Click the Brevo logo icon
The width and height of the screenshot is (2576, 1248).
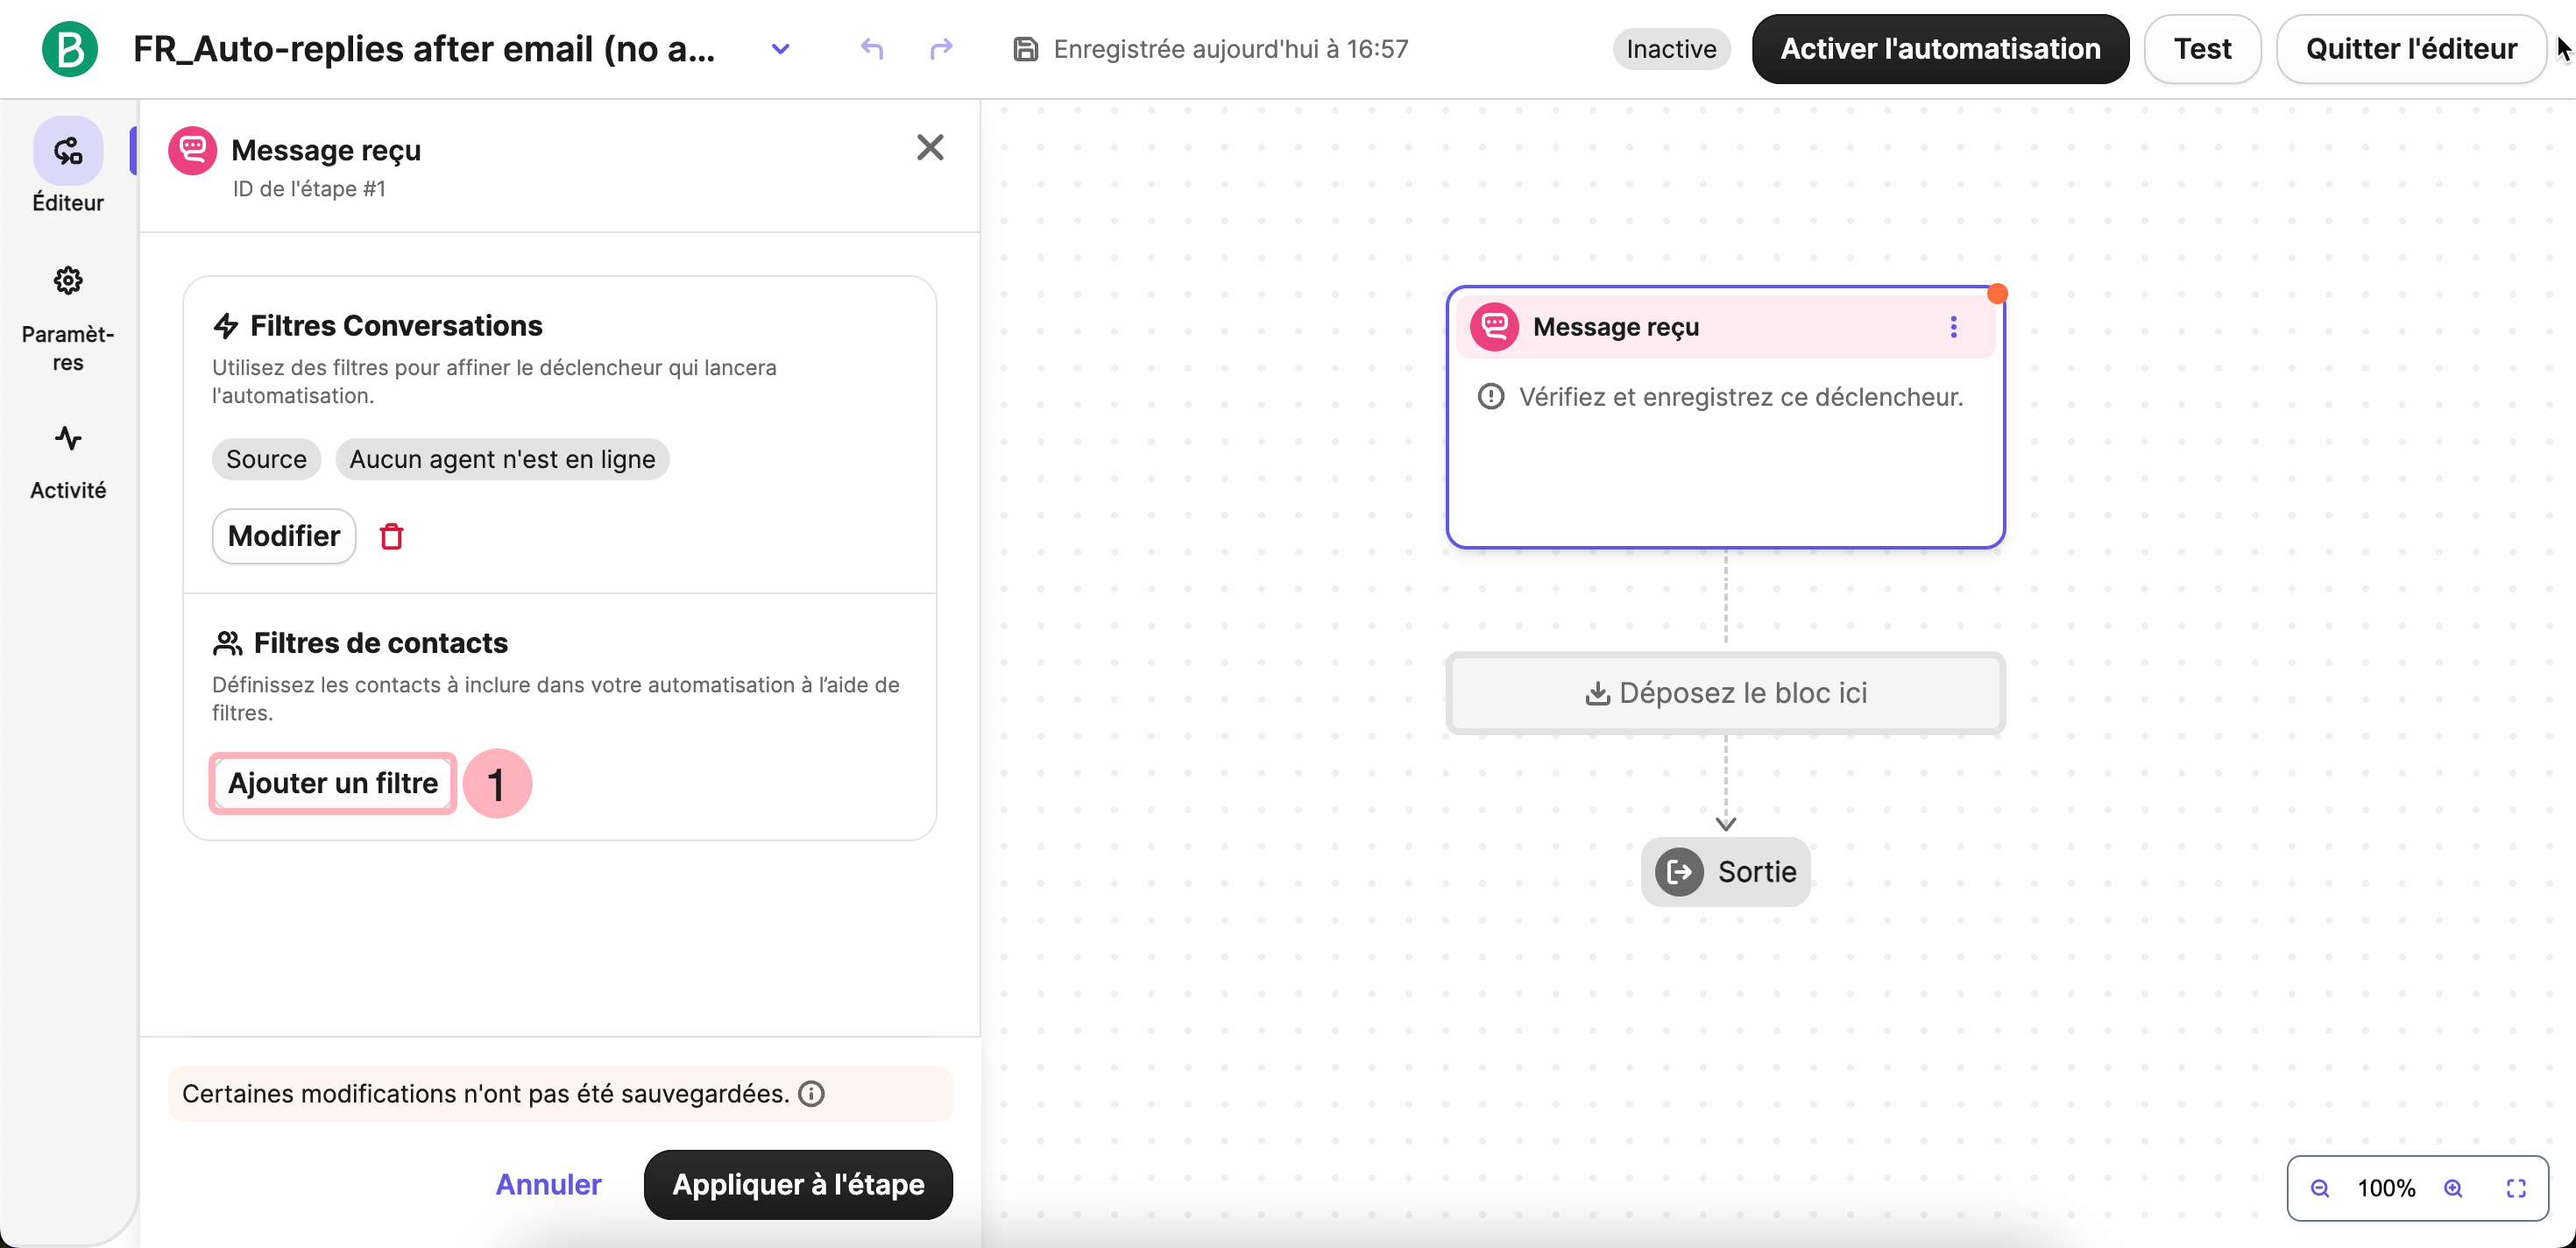70,49
